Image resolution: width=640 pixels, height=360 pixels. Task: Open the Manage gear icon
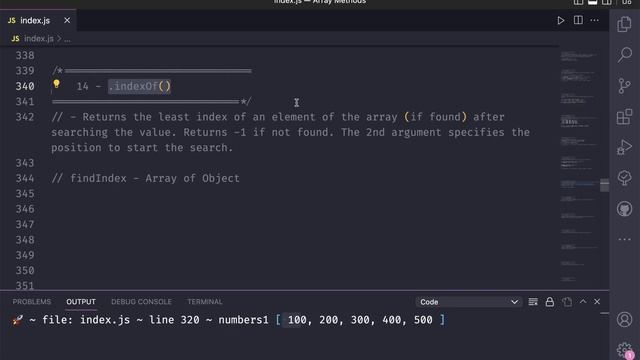tap(624, 350)
